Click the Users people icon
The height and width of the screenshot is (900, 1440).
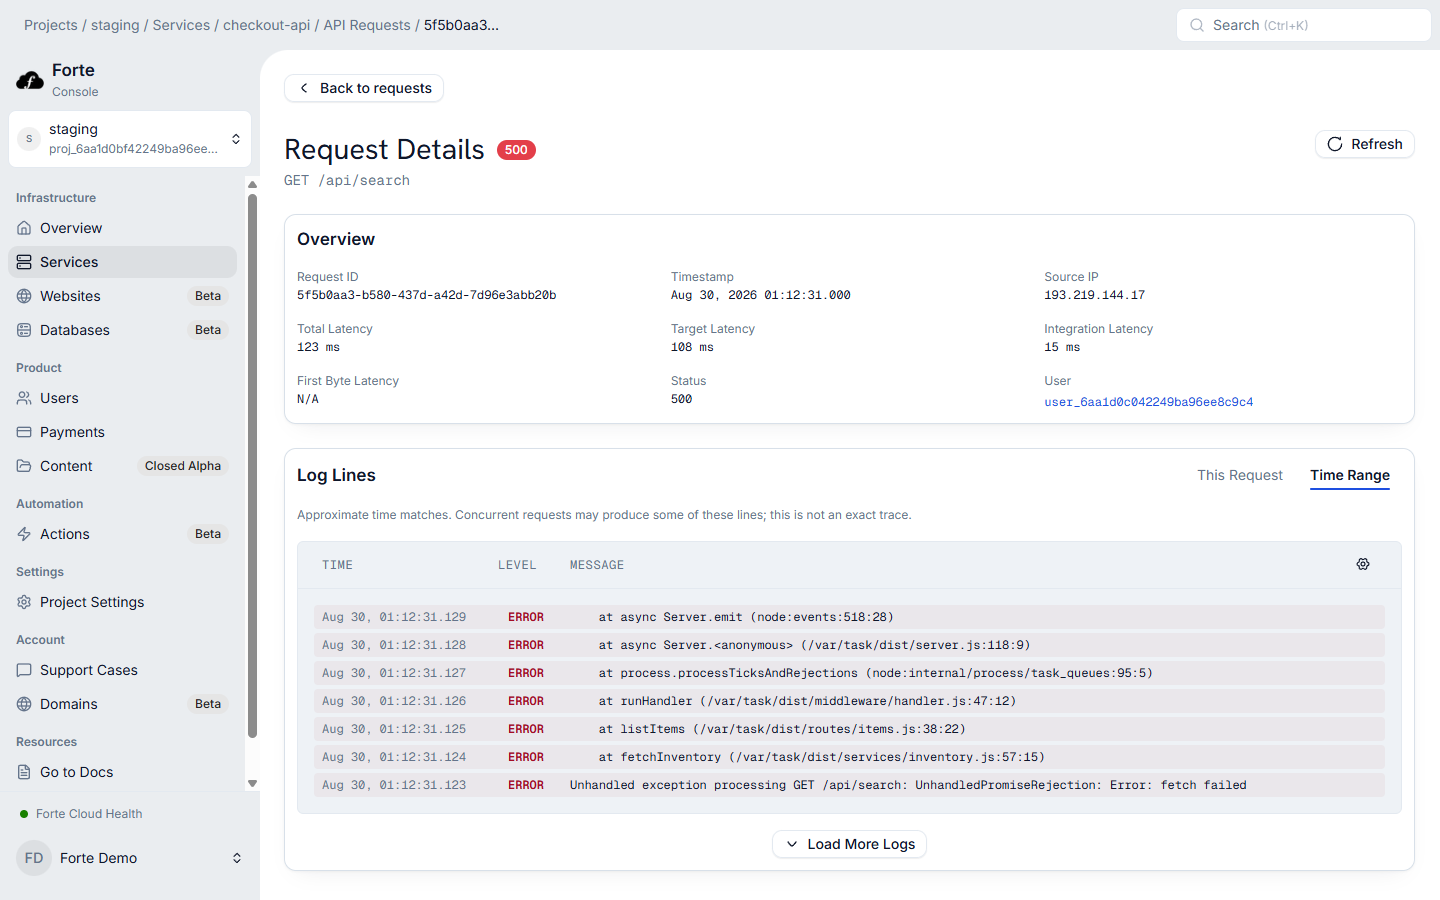click(x=24, y=398)
